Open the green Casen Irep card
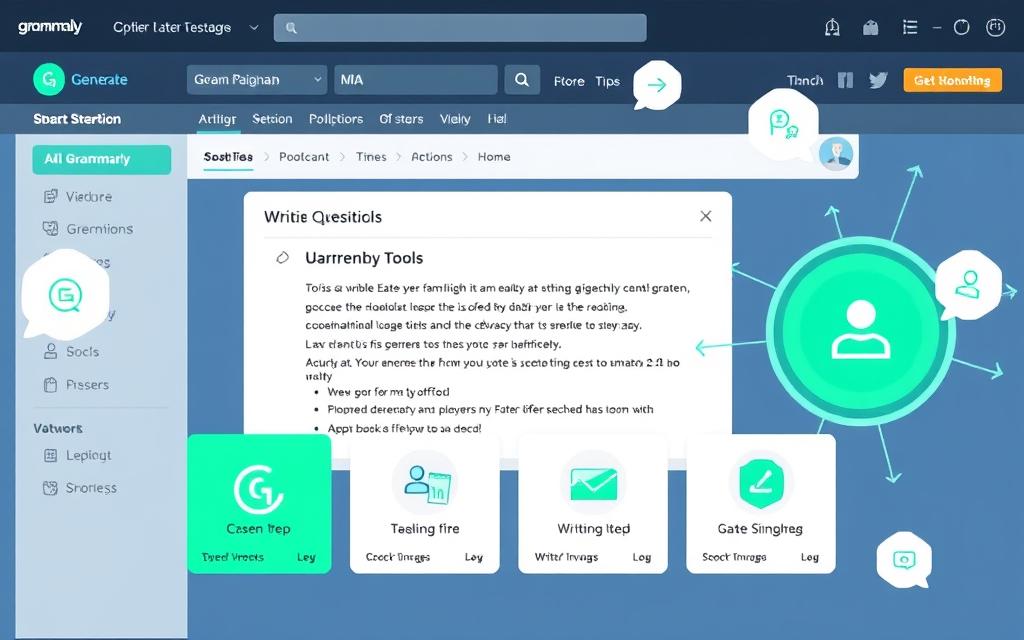 (x=259, y=504)
